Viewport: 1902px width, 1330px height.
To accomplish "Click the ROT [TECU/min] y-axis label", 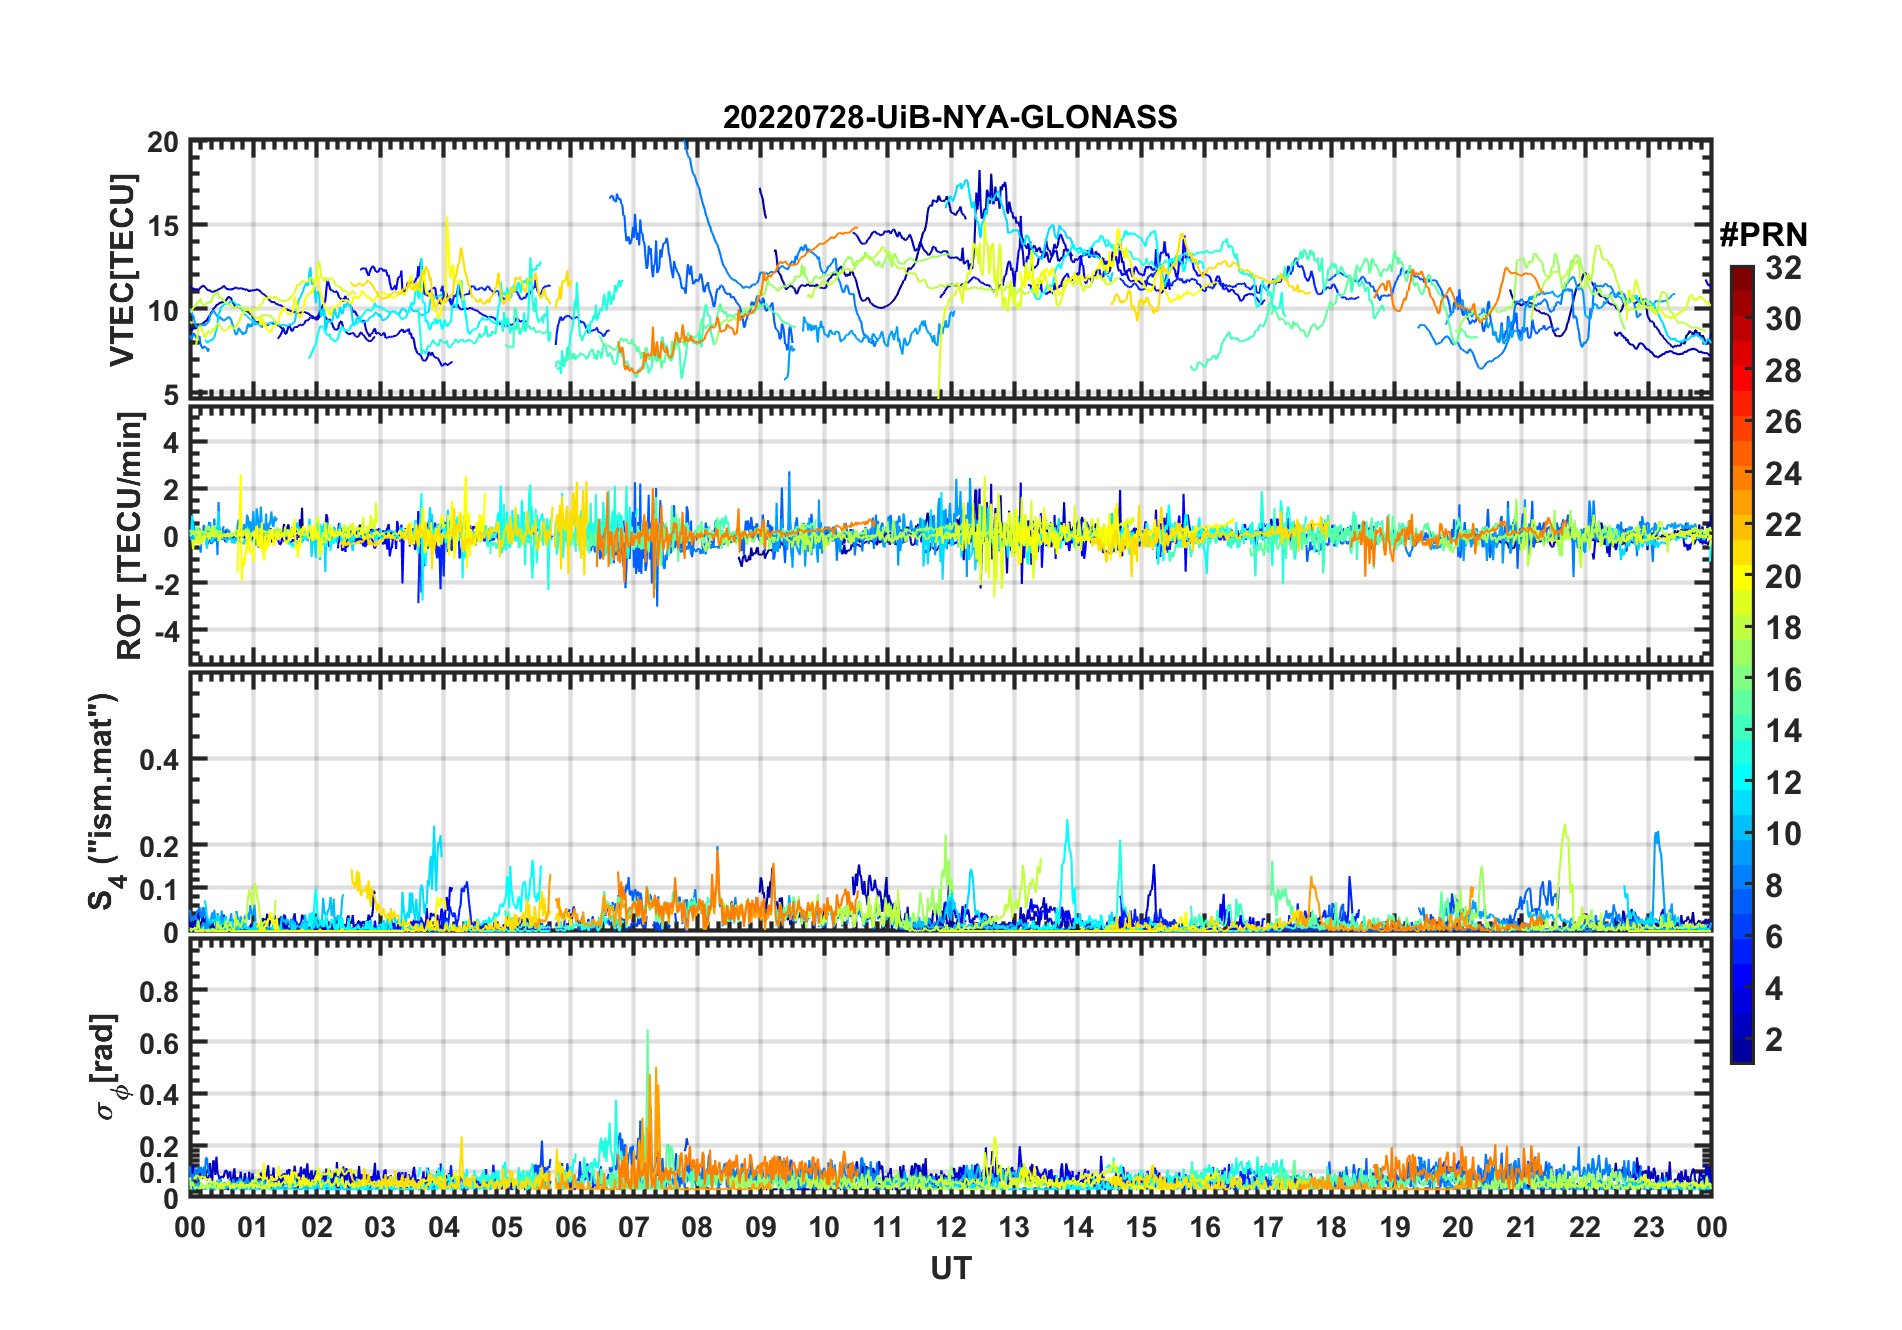I will coord(129,536).
